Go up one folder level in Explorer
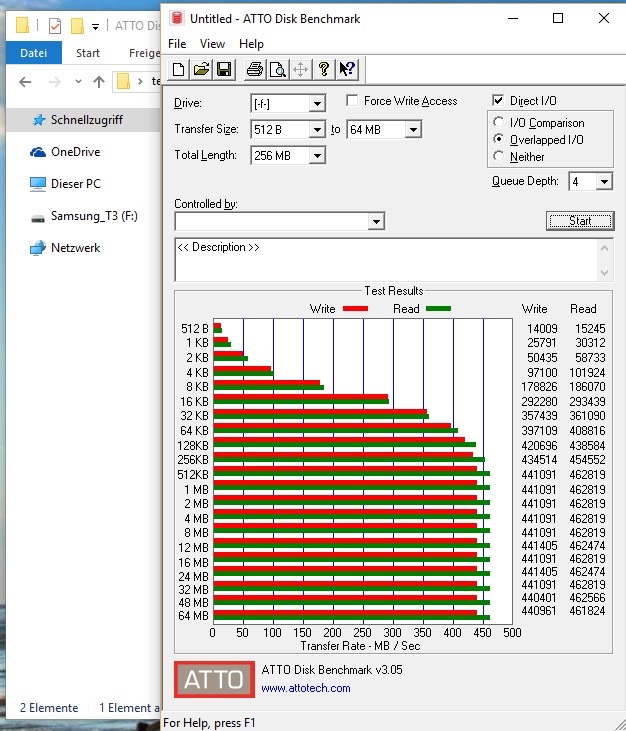 (x=99, y=83)
